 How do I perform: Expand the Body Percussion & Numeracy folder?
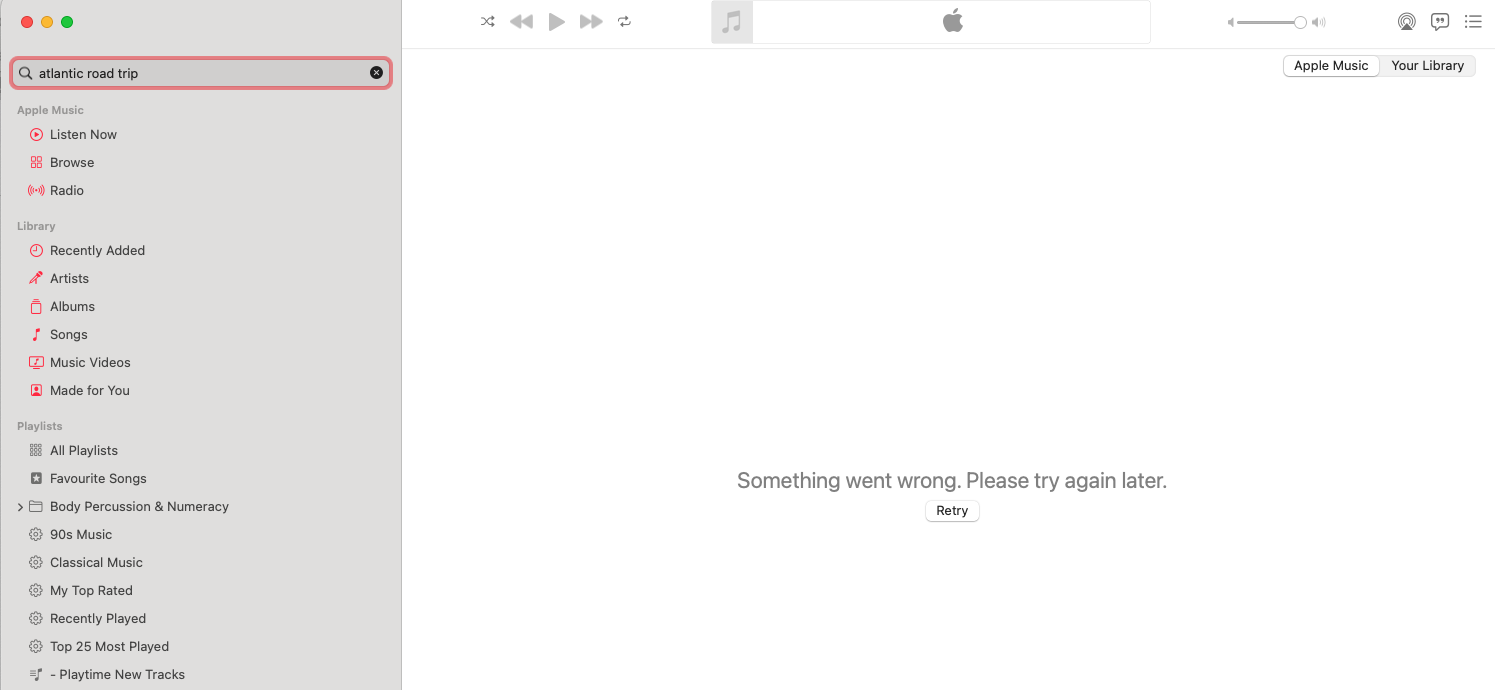pos(20,507)
